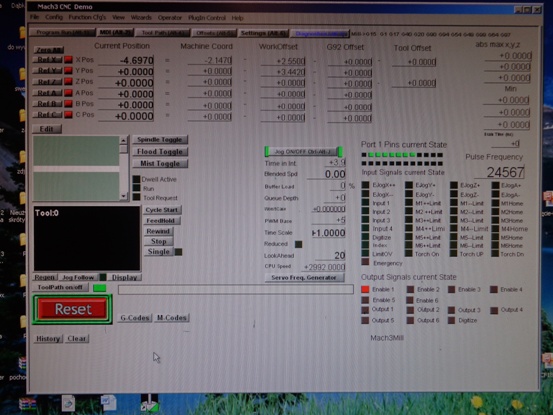The image size is (553, 415).
Task: Toggle the Spindle on or off
Action: [160, 140]
